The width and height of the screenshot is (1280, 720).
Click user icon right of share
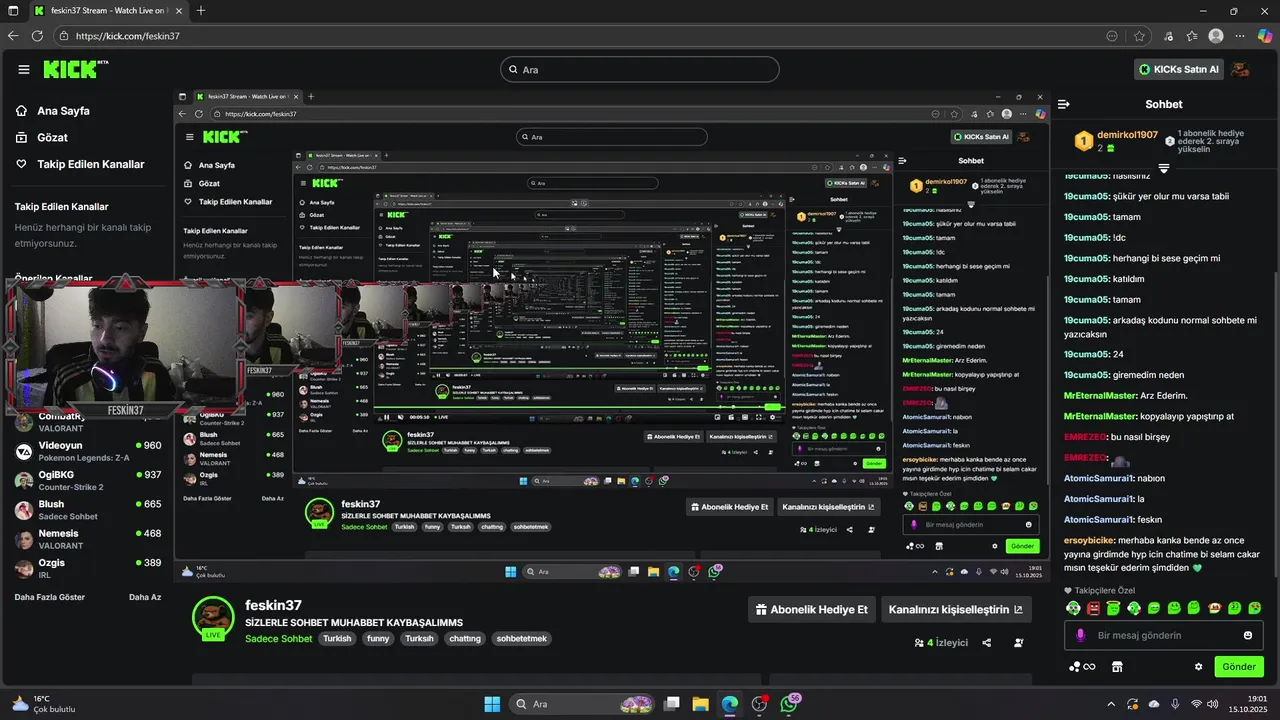pos(1019,643)
